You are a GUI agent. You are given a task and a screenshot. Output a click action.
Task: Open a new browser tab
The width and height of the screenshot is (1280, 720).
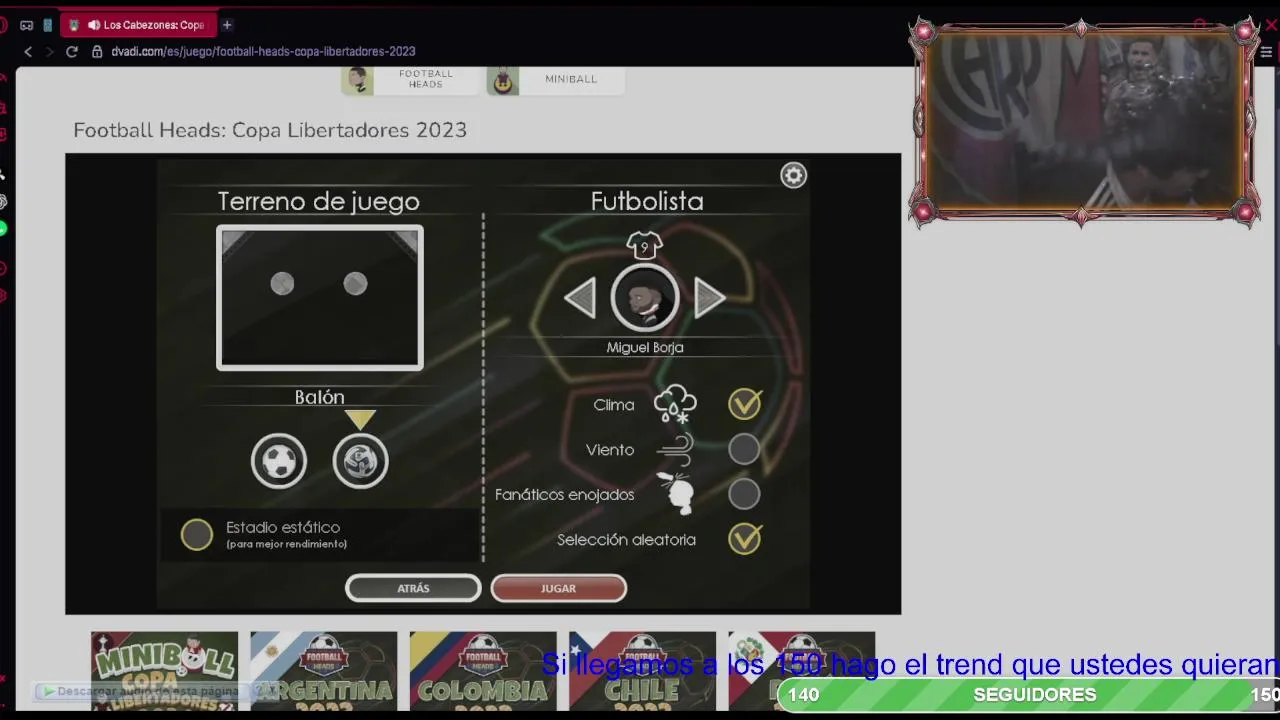click(227, 25)
